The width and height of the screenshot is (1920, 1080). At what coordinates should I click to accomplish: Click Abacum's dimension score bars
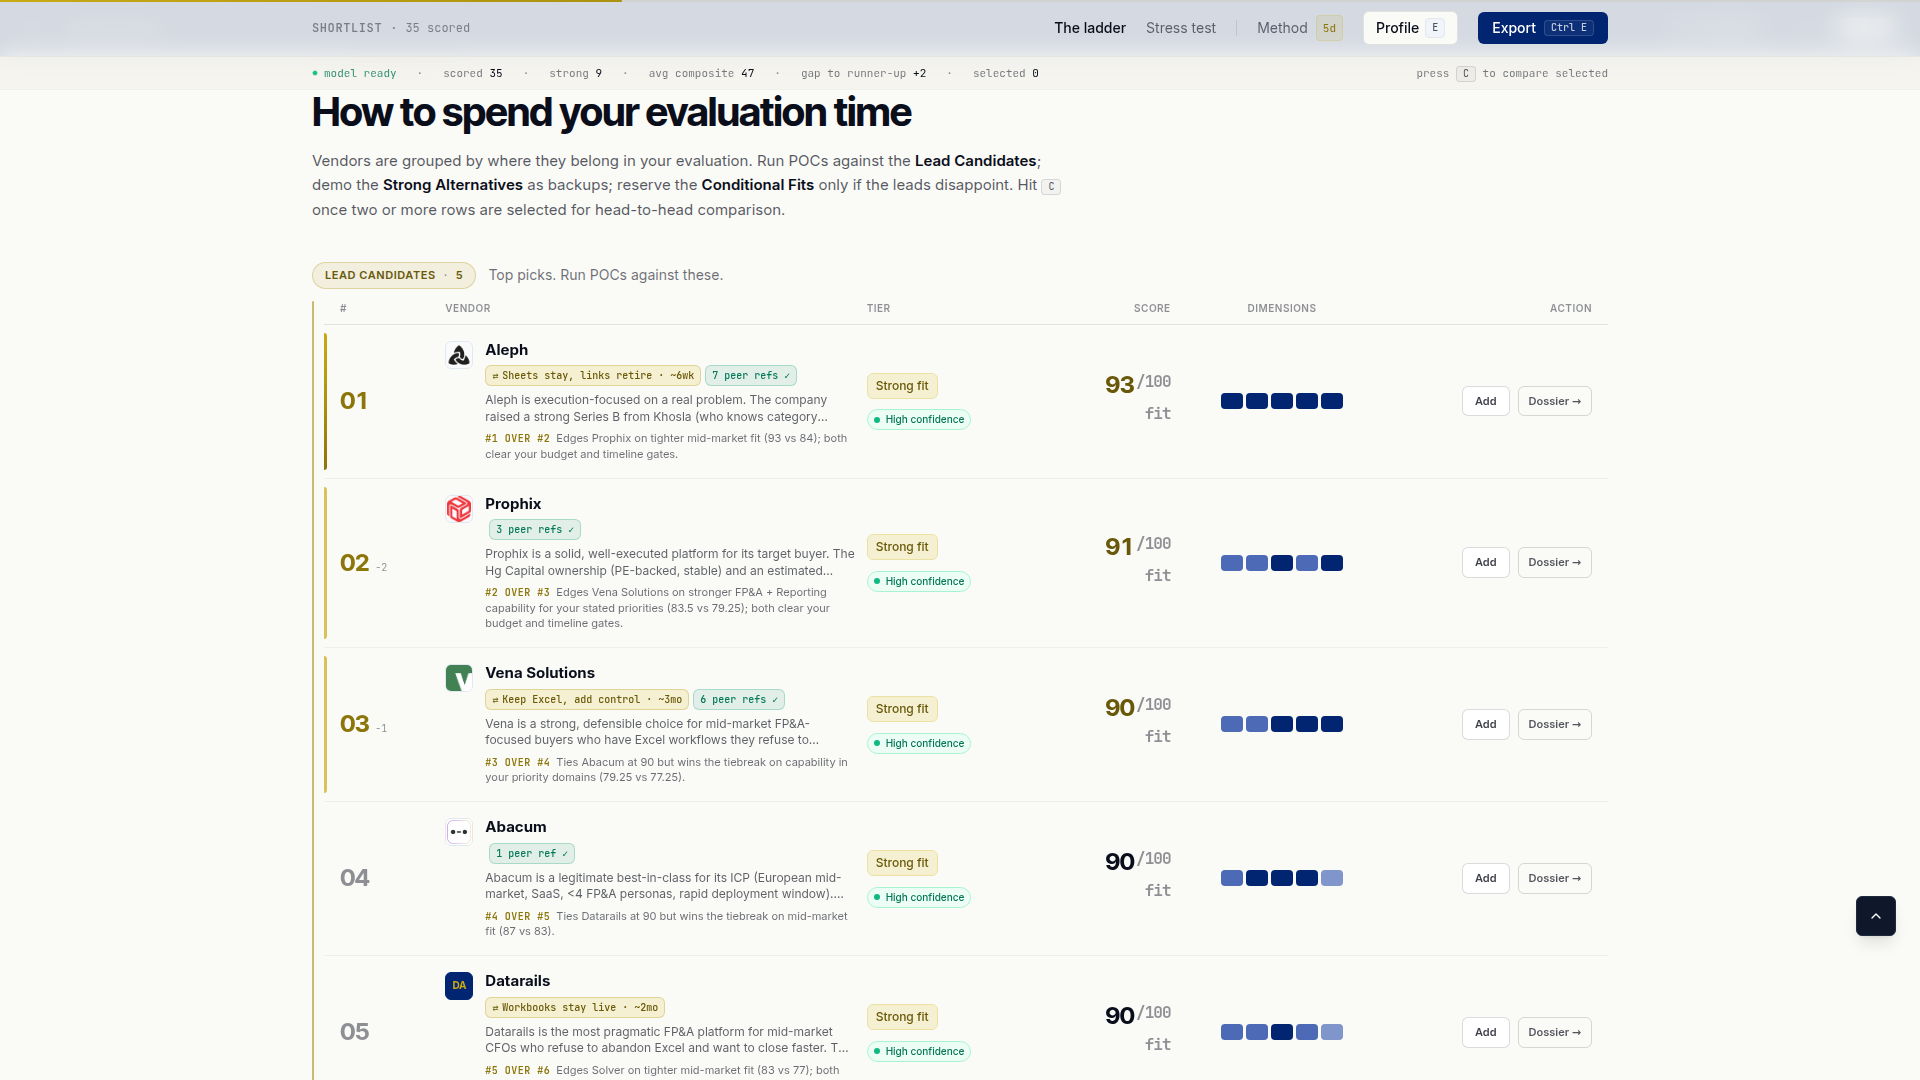(x=1282, y=878)
